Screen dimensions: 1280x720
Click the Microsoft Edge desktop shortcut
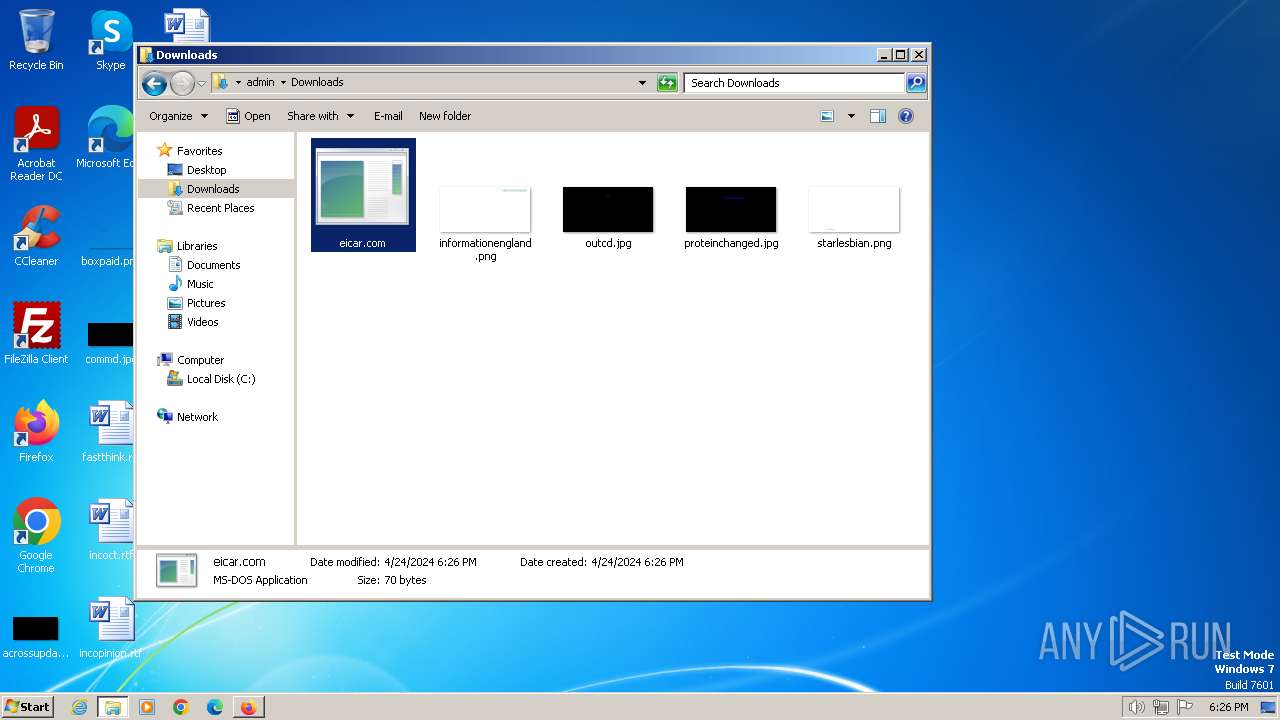coord(108,138)
